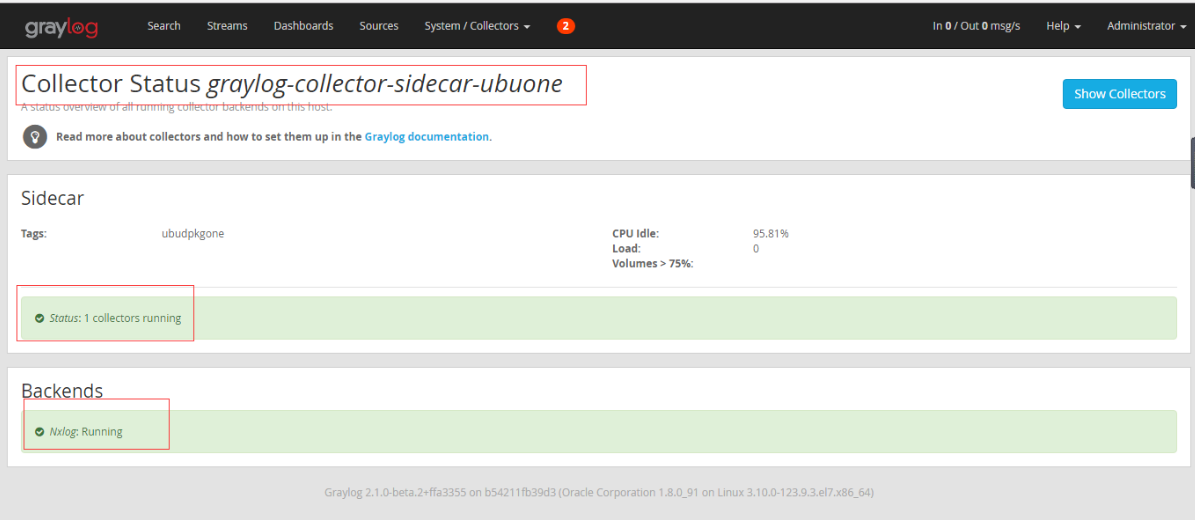Open the Help dropdown
This screenshot has width=1195, height=520.
[1064, 26]
